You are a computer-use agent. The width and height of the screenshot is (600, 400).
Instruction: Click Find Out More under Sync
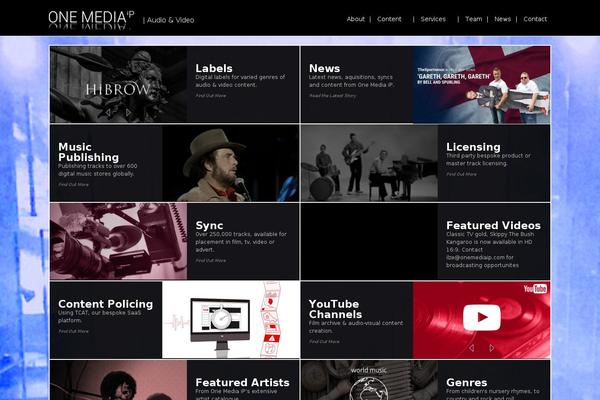click(x=211, y=261)
